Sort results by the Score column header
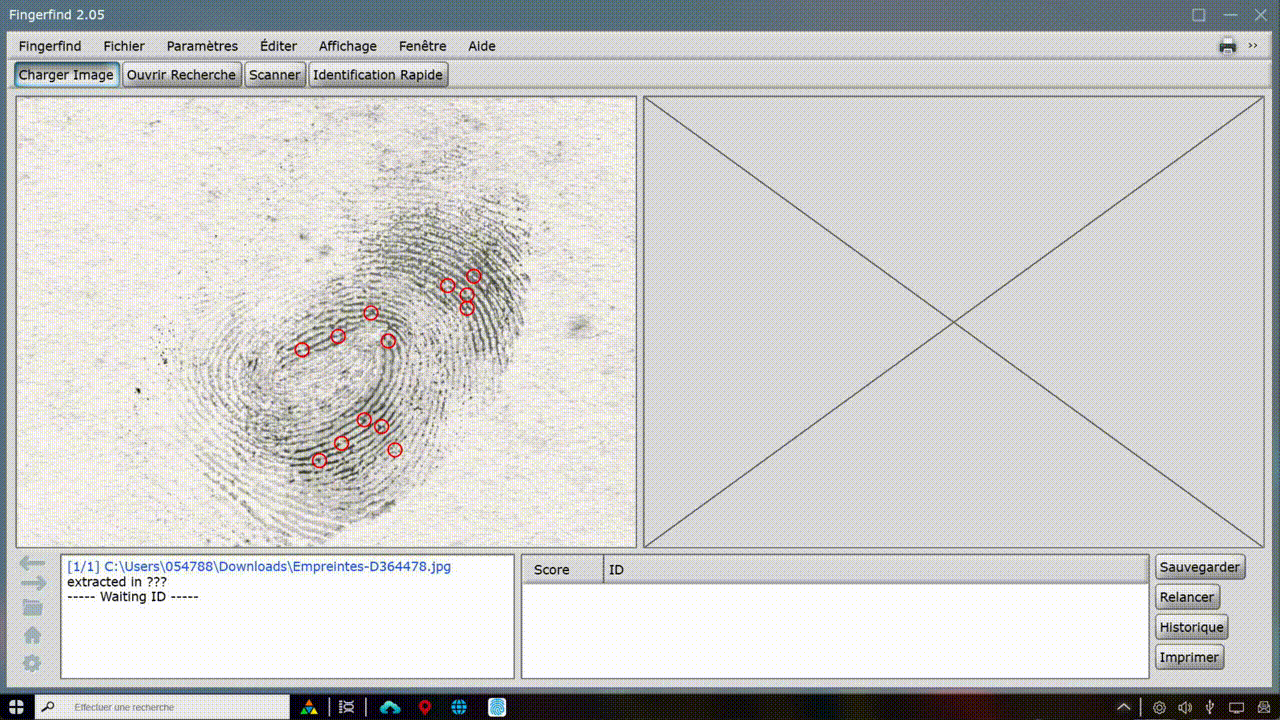The width and height of the screenshot is (1280, 720). [x=552, y=570]
